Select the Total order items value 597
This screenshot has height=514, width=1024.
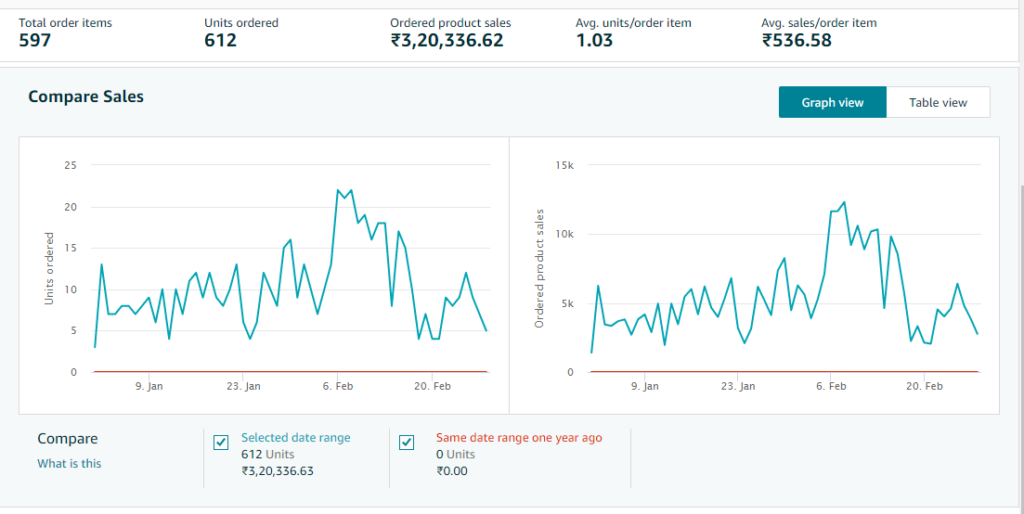point(36,40)
